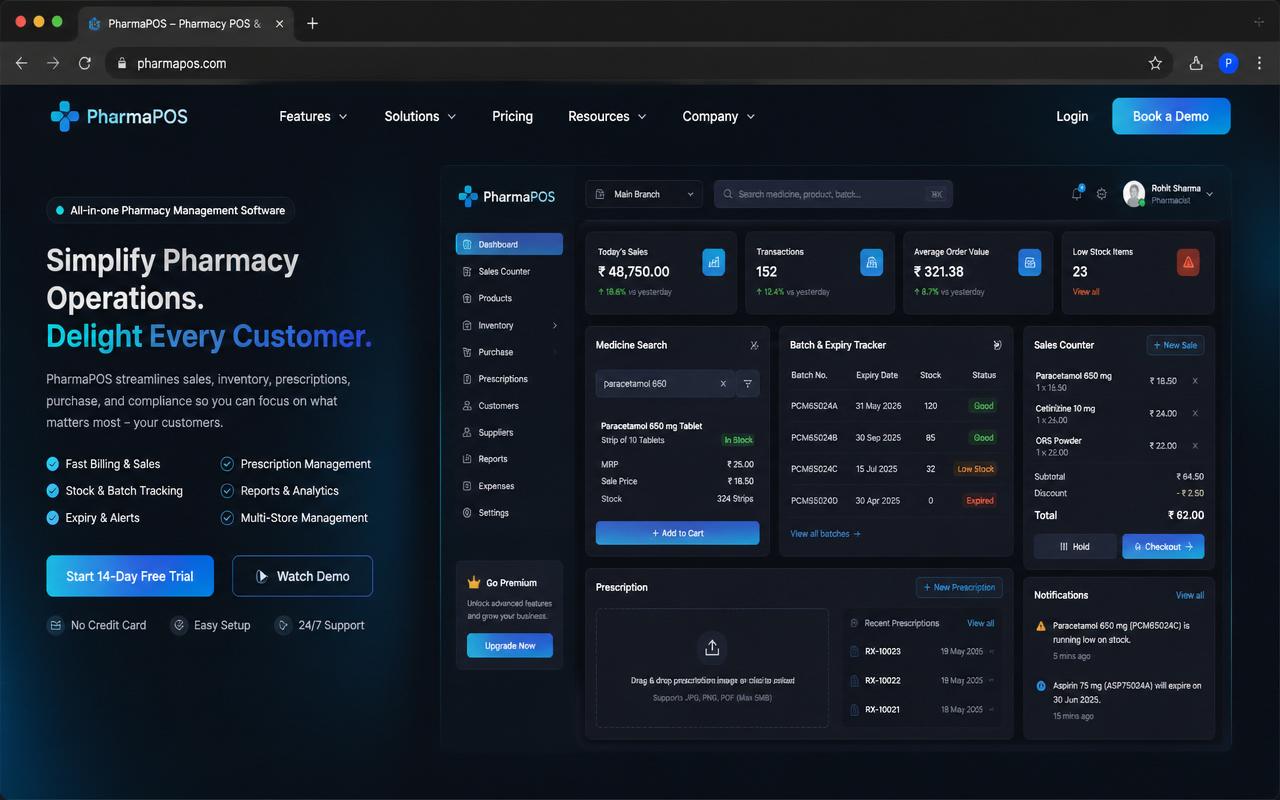Open Customers in the sidebar
The image size is (1280, 800).
coord(509,406)
